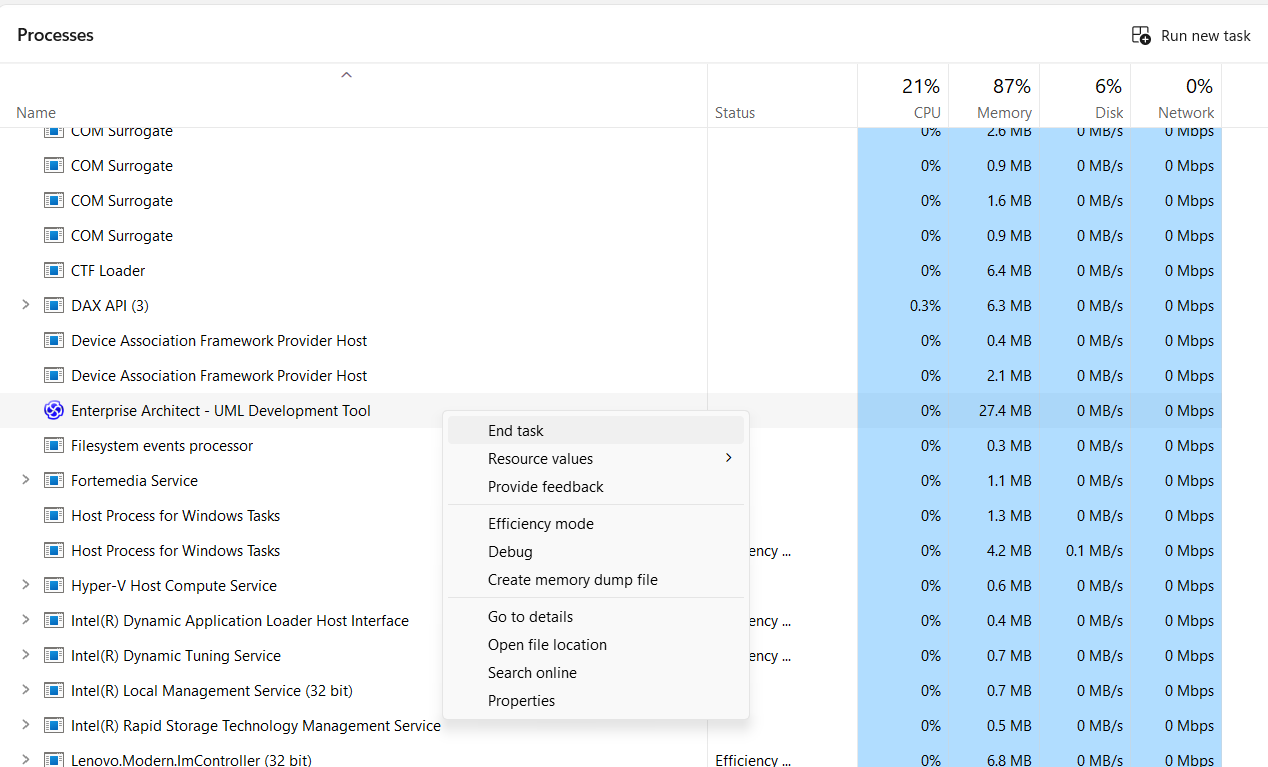
Task: Click the Intel(R) Dynamic Tuning Service icon
Action: pos(54,656)
